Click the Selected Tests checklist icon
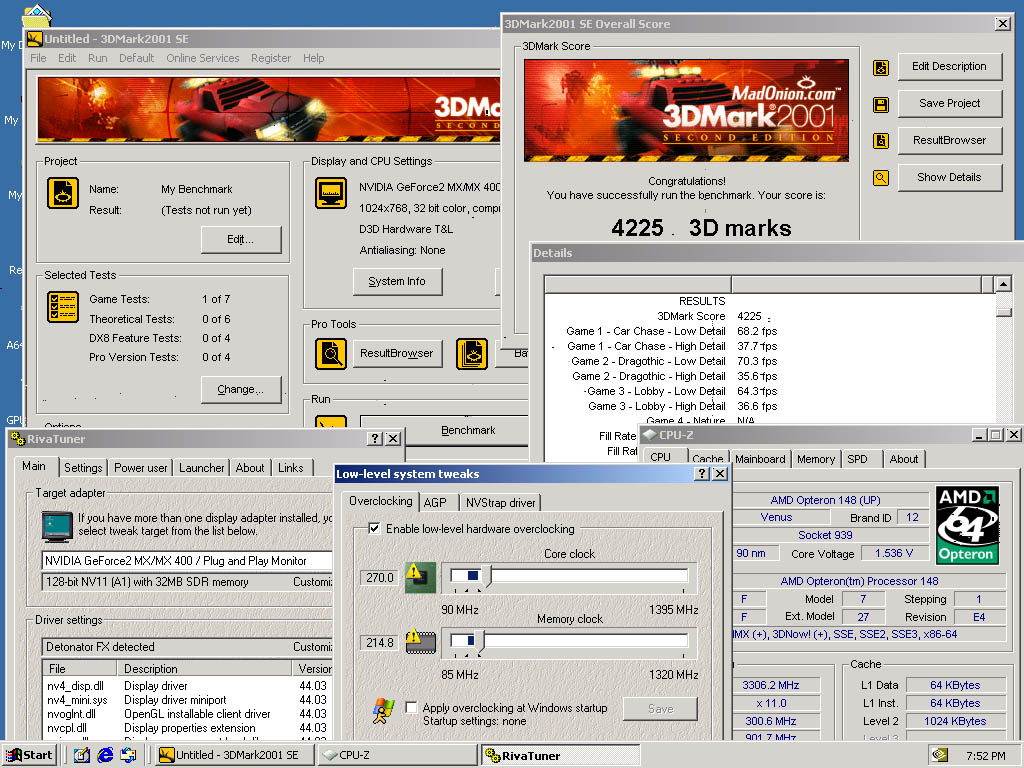Image resolution: width=1024 pixels, height=768 pixels. tap(63, 308)
